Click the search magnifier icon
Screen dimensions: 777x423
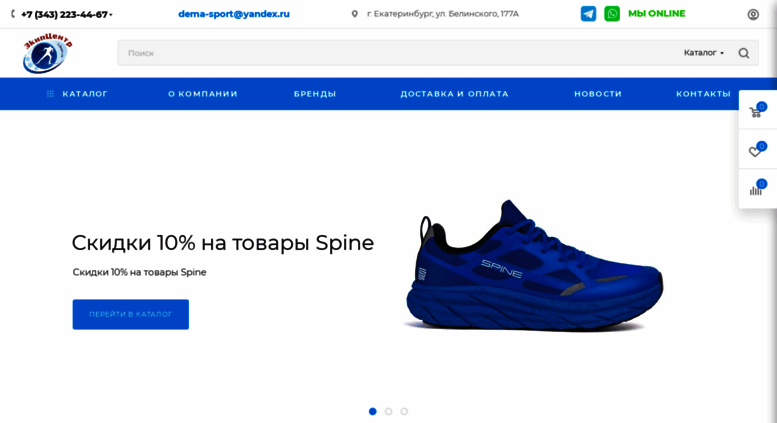click(x=743, y=53)
